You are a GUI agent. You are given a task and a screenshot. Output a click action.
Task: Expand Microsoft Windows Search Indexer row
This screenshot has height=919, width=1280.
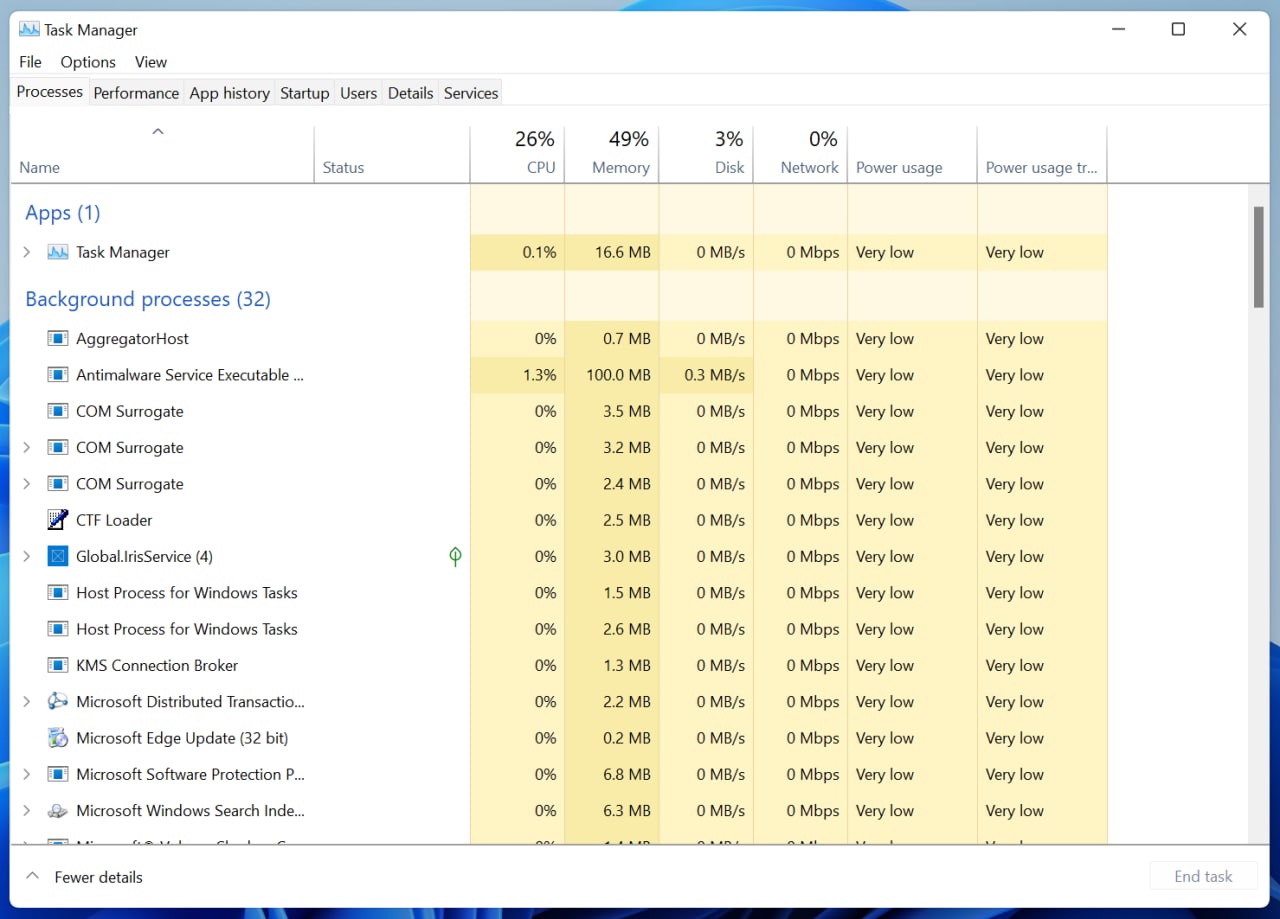point(27,811)
